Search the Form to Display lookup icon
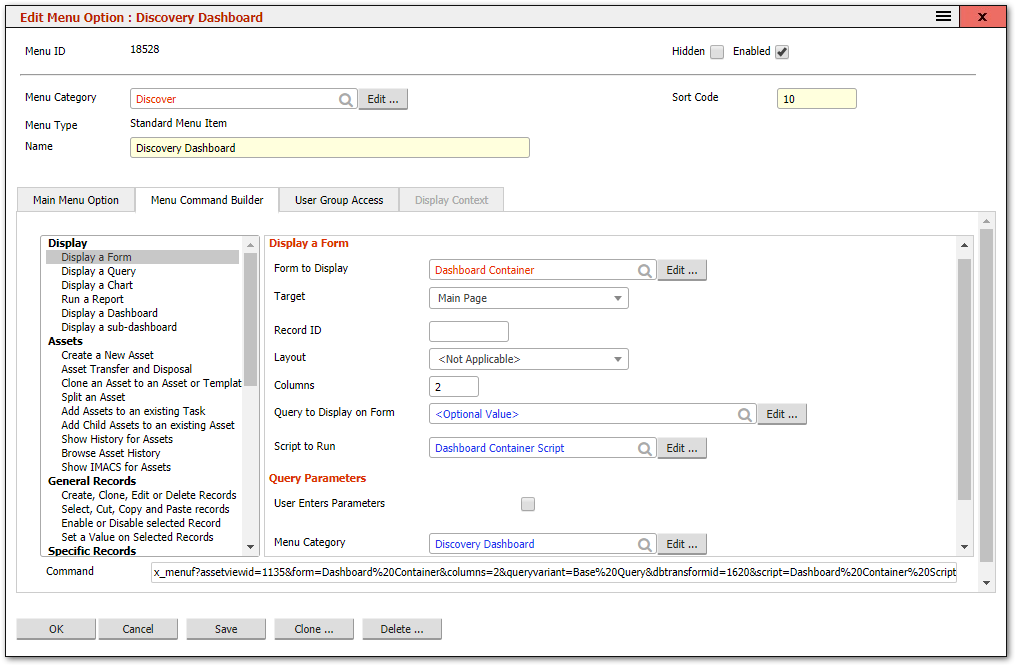 coord(645,269)
